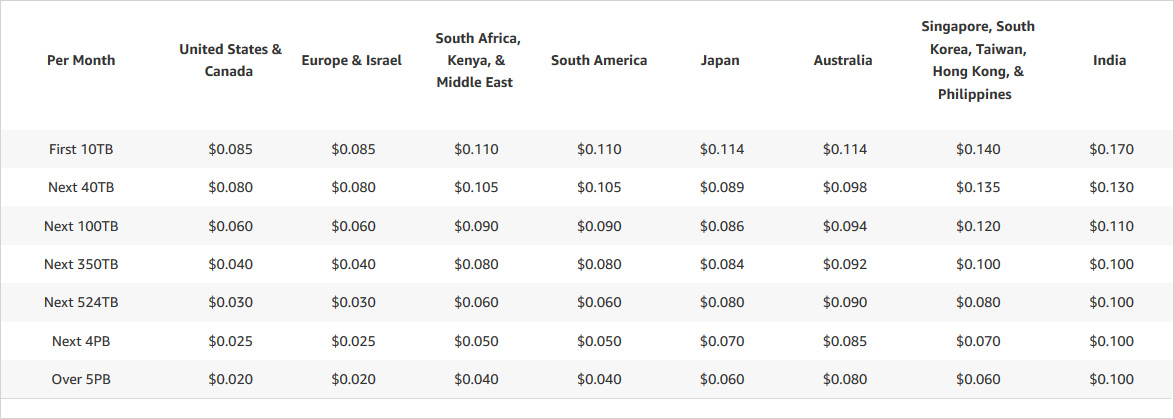
Task: Select the Next 40TB row label
Action: [81, 187]
